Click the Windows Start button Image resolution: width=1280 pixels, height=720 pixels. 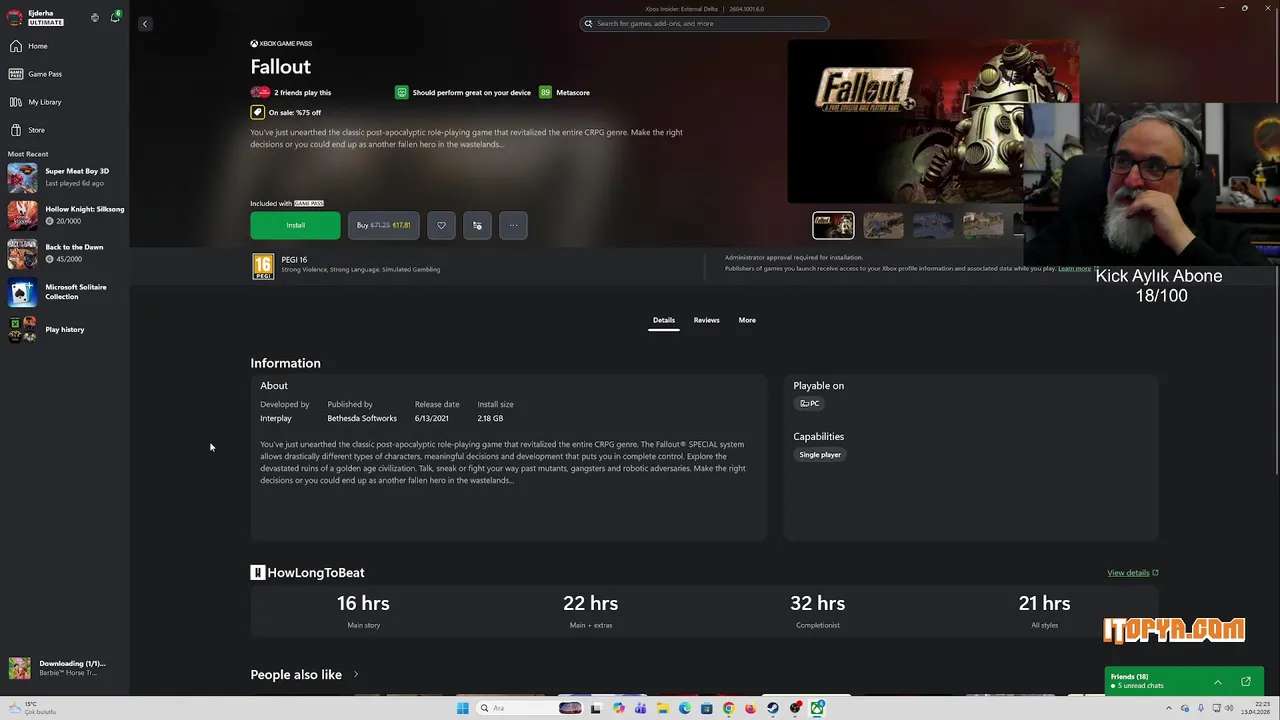tap(462, 708)
